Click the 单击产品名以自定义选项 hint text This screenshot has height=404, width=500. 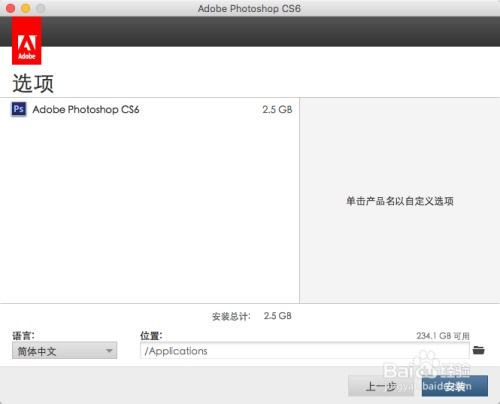400,201
